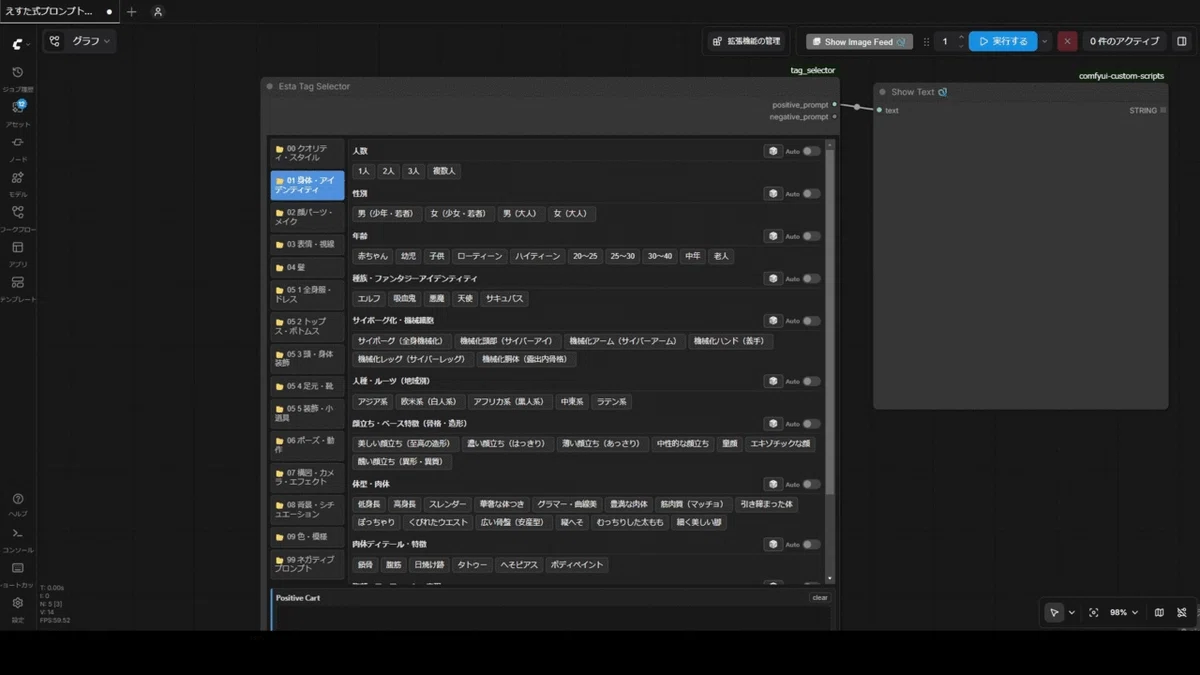This screenshot has width=1200, height=675.
Task: Select the 04 髪 category
Action: 307,267
